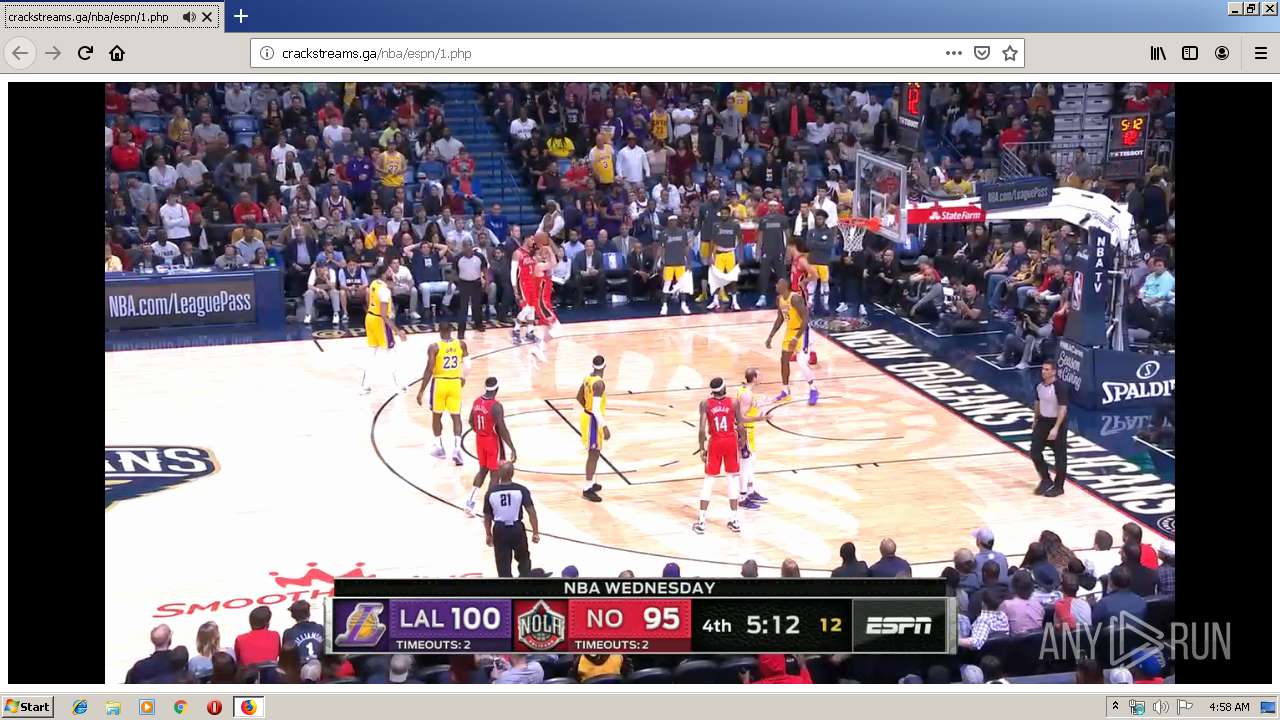Open the Firefox home page
1280x720 pixels.
tap(117, 53)
